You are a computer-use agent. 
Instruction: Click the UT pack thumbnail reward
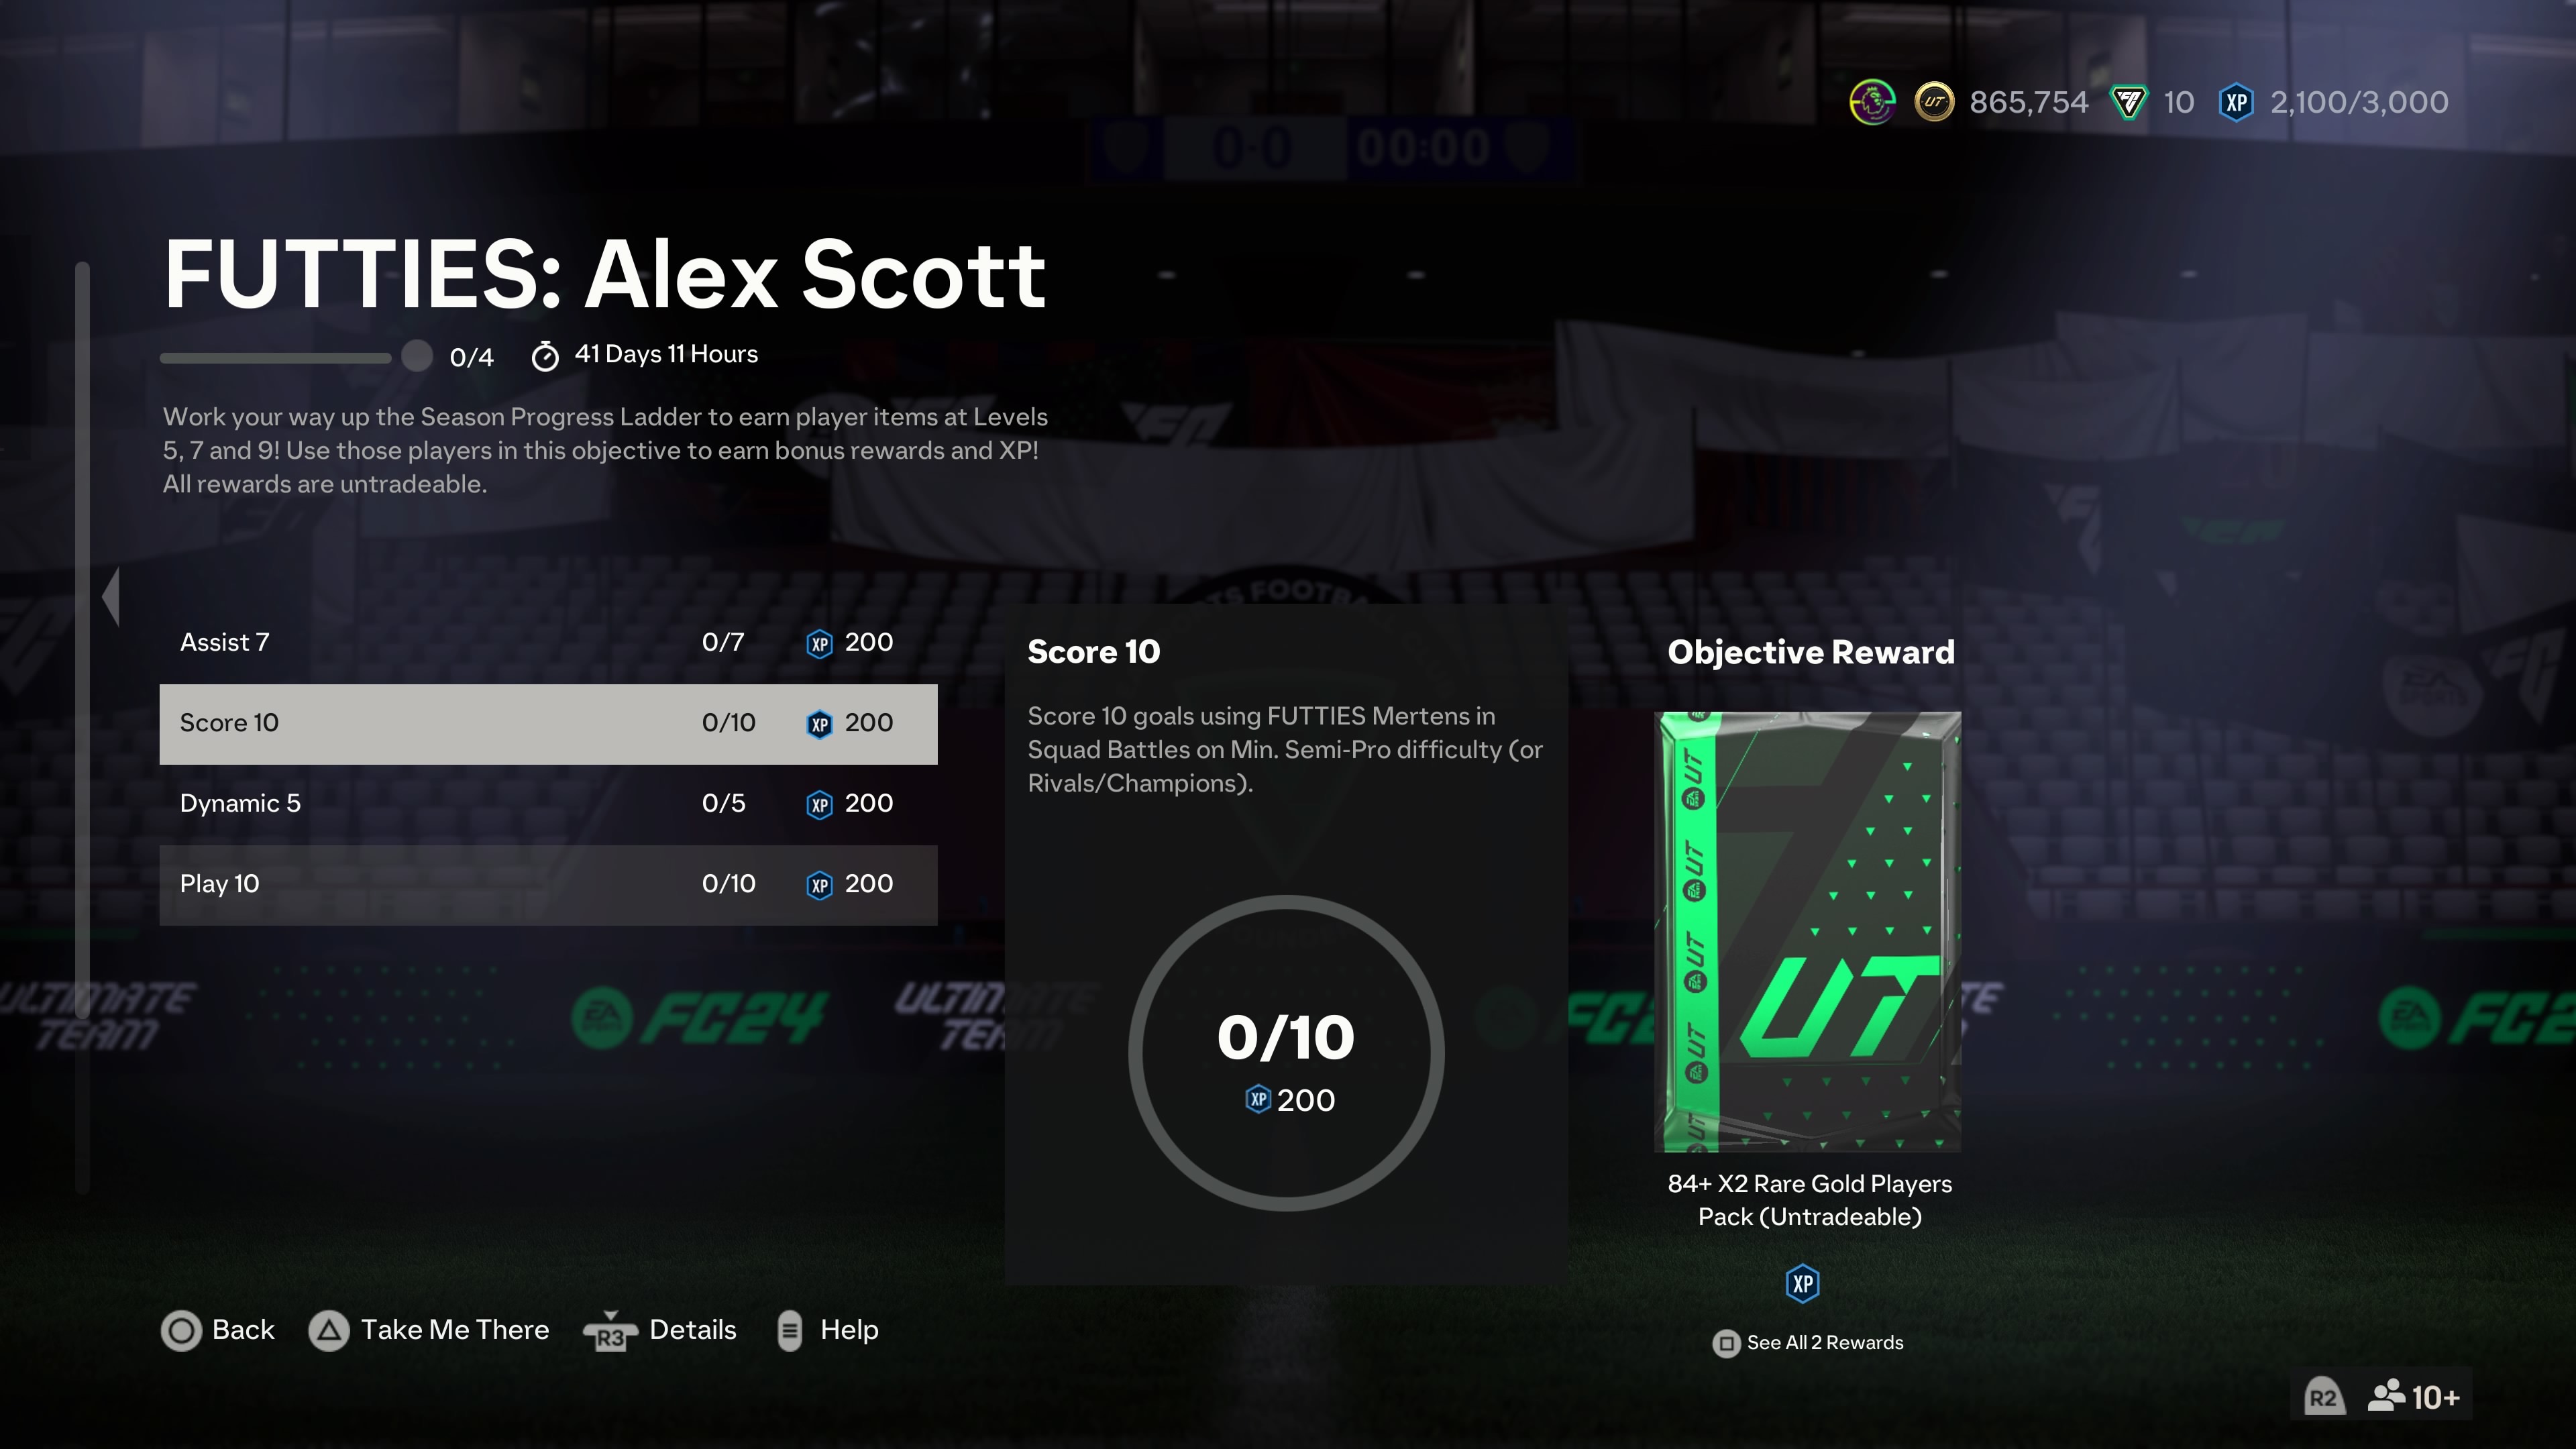pos(1808,930)
